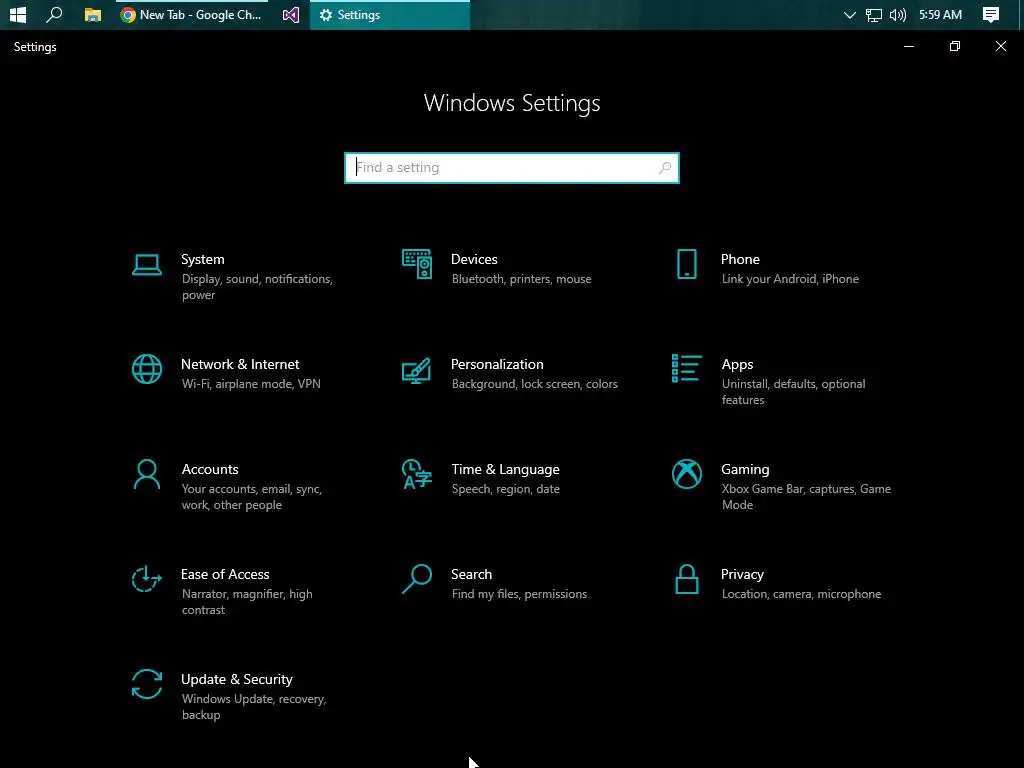Viewport: 1024px width, 768px height.
Task: Click 'Bluetooth, printers, mouse' description
Action: tap(521, 279)
